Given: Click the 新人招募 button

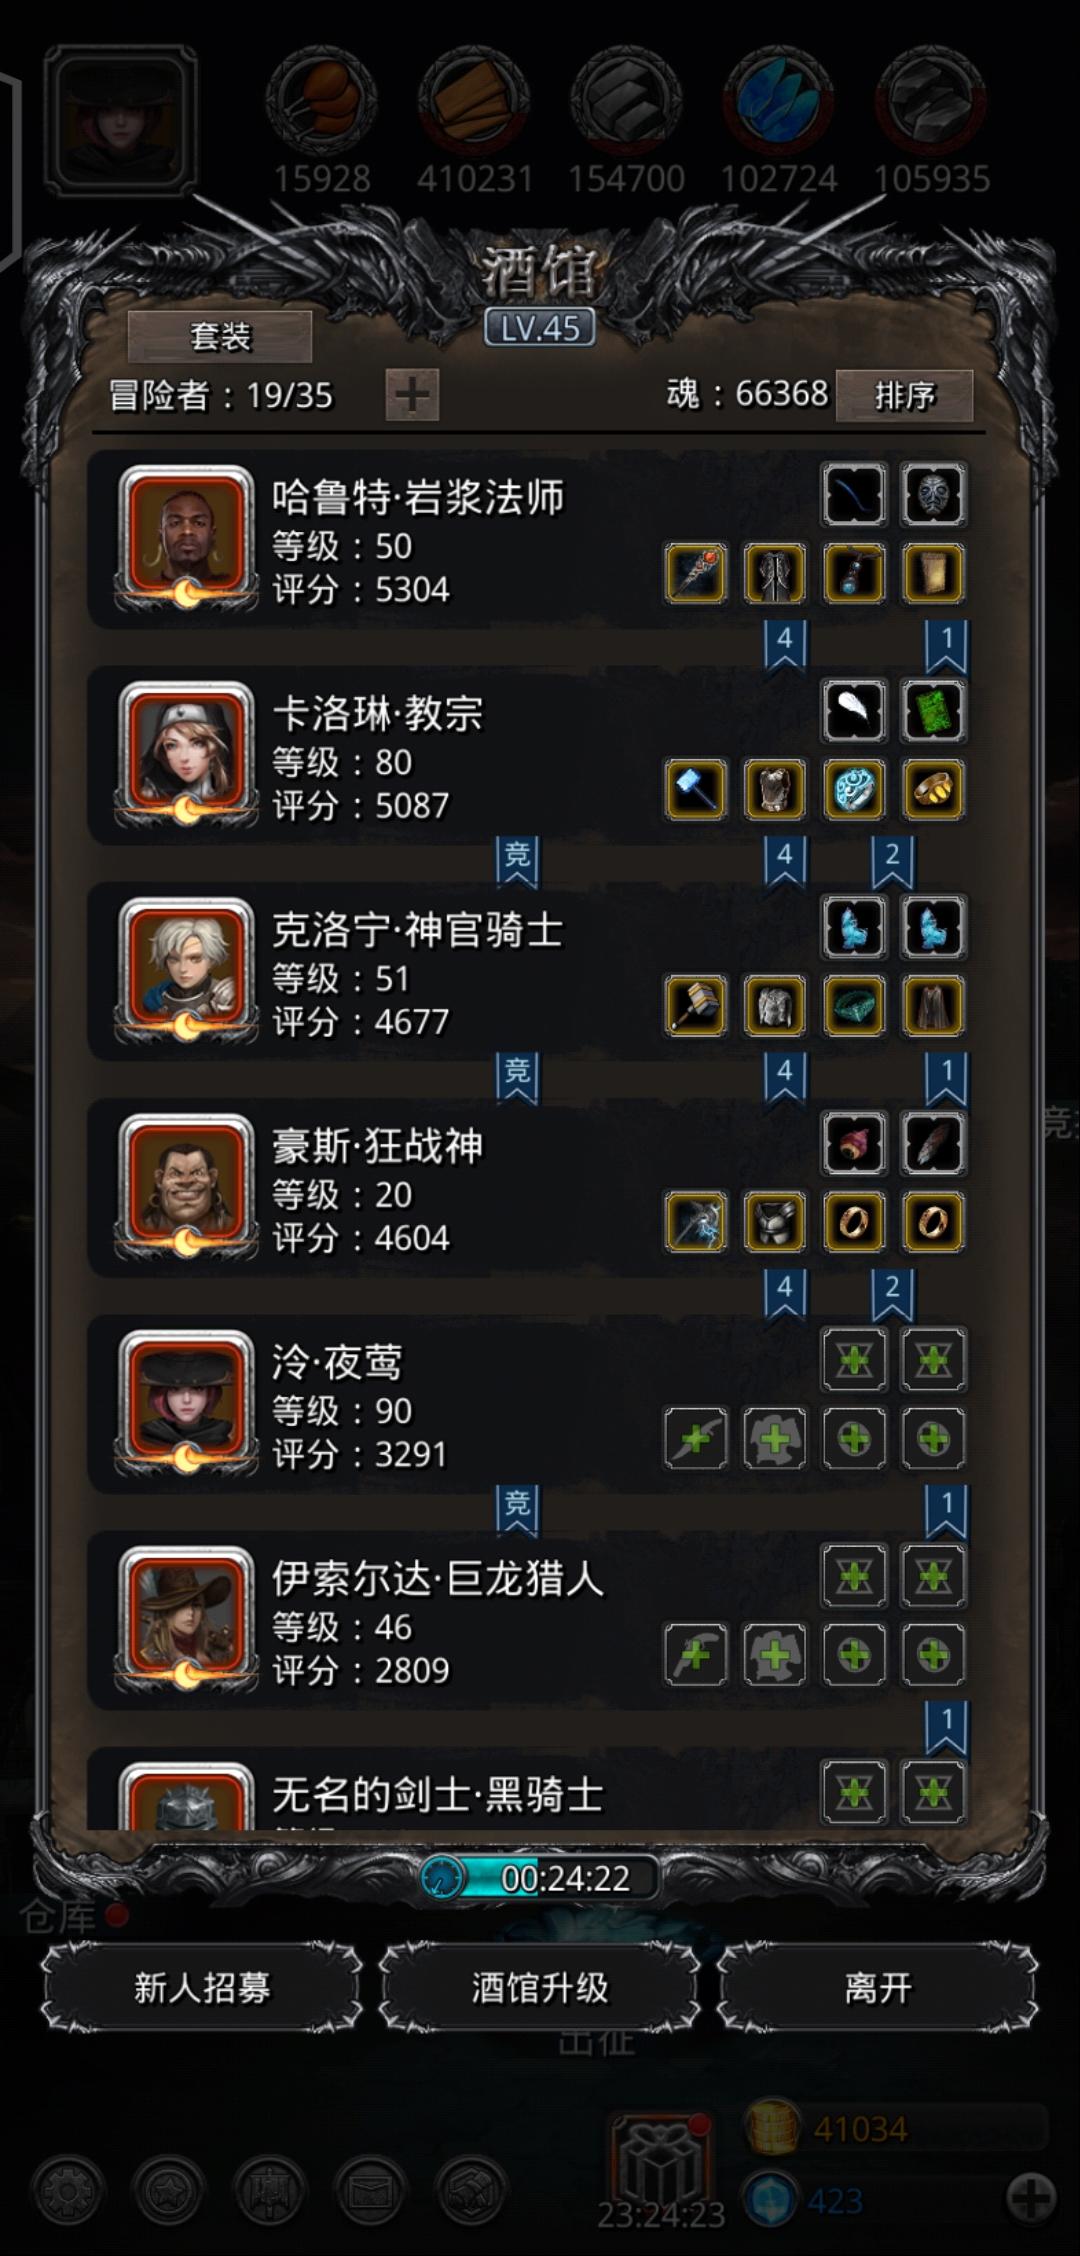Looking at the screenshot, I should tap(202, 1988).
